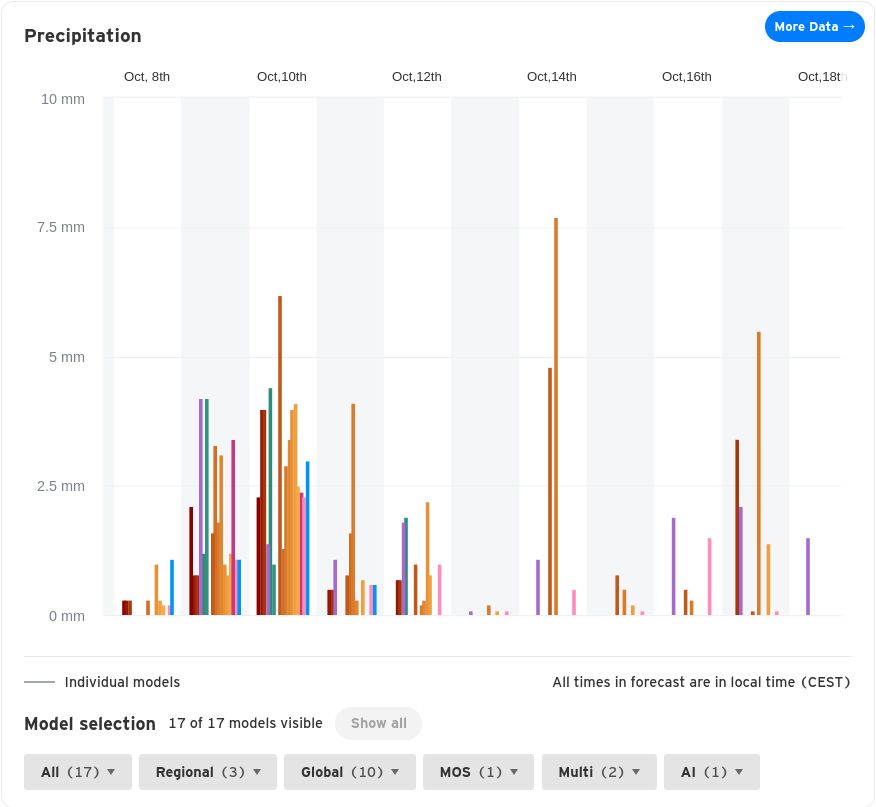Select the '2.5 mm' axis value
Screen dimensions: 876x807
(61, 486)
